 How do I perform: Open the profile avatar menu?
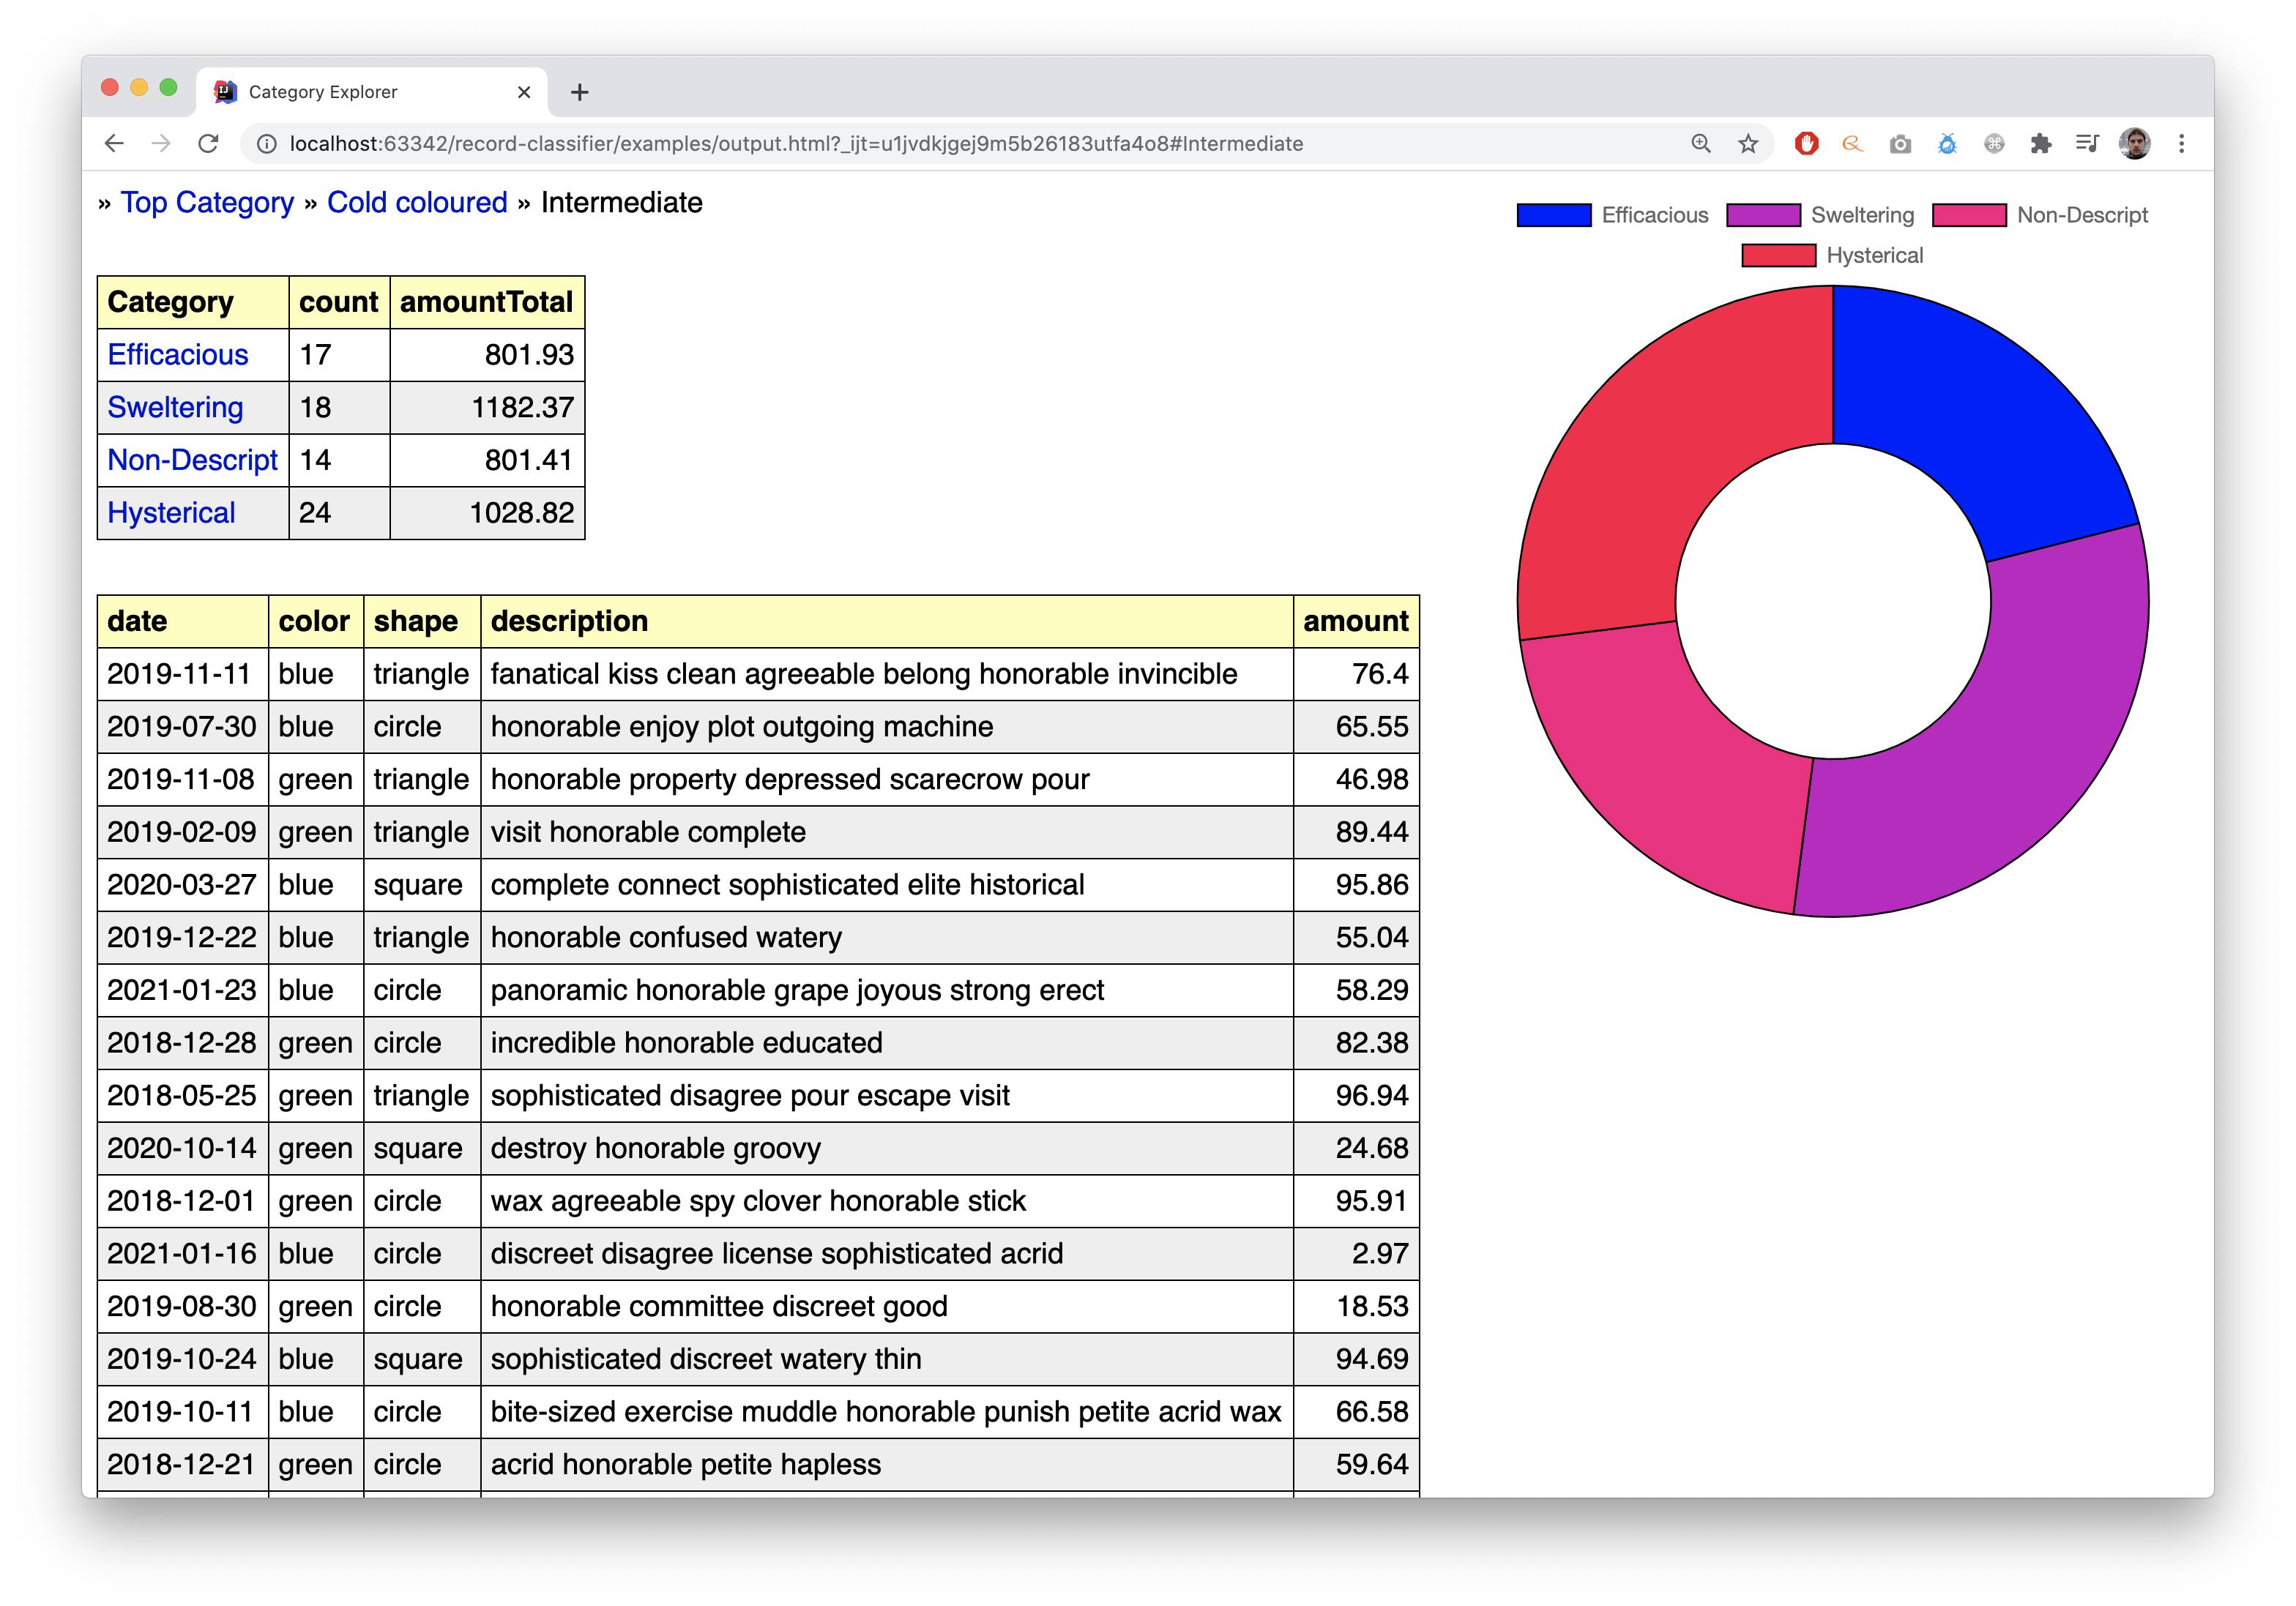pos(2134,144)
